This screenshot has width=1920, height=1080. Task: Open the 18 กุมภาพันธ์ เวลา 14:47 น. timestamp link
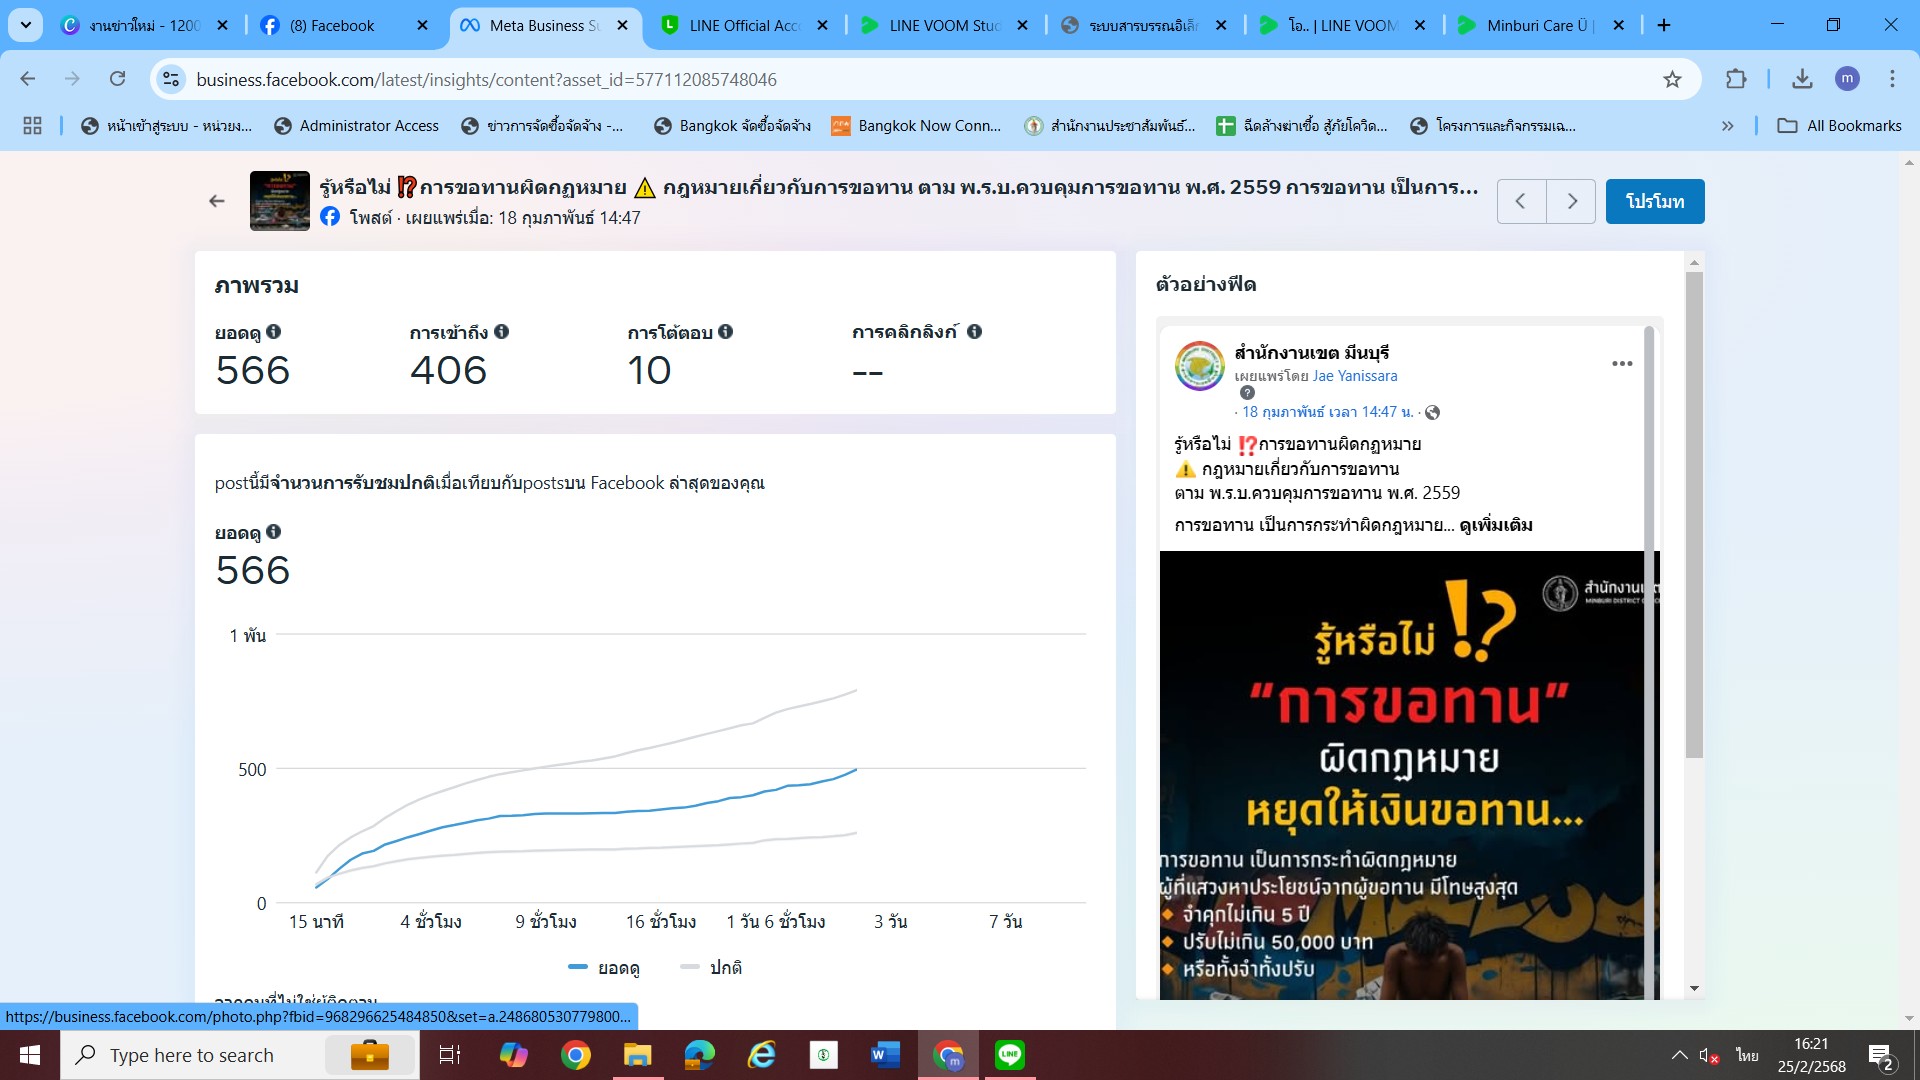tap(1327, 412)
